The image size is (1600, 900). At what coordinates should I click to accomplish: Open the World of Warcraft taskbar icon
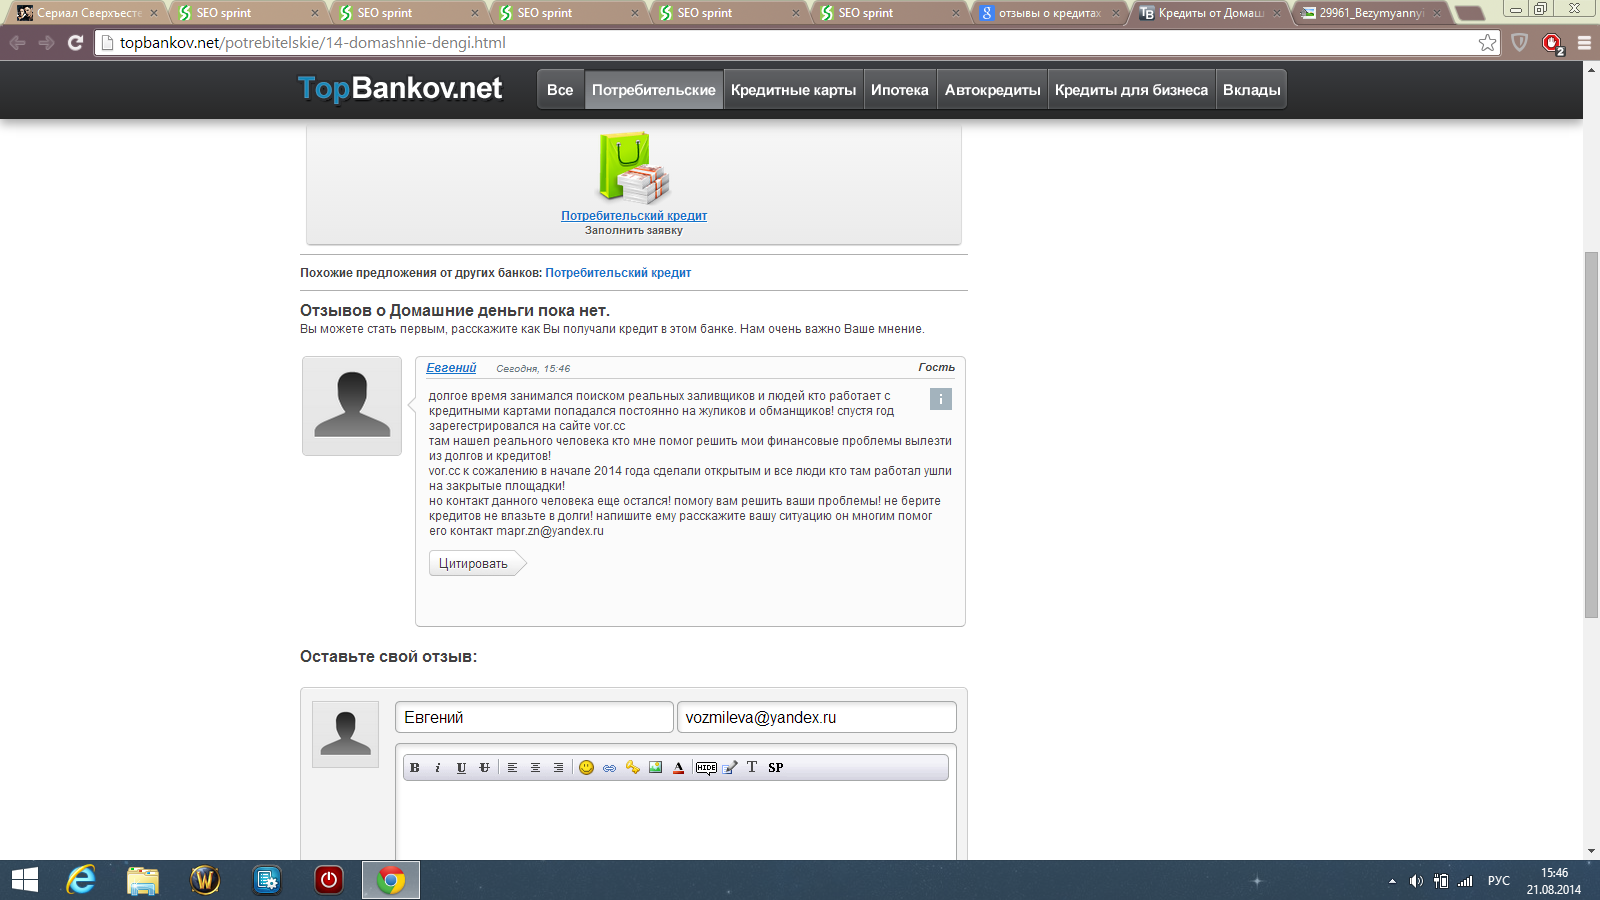tap(205, 880)
